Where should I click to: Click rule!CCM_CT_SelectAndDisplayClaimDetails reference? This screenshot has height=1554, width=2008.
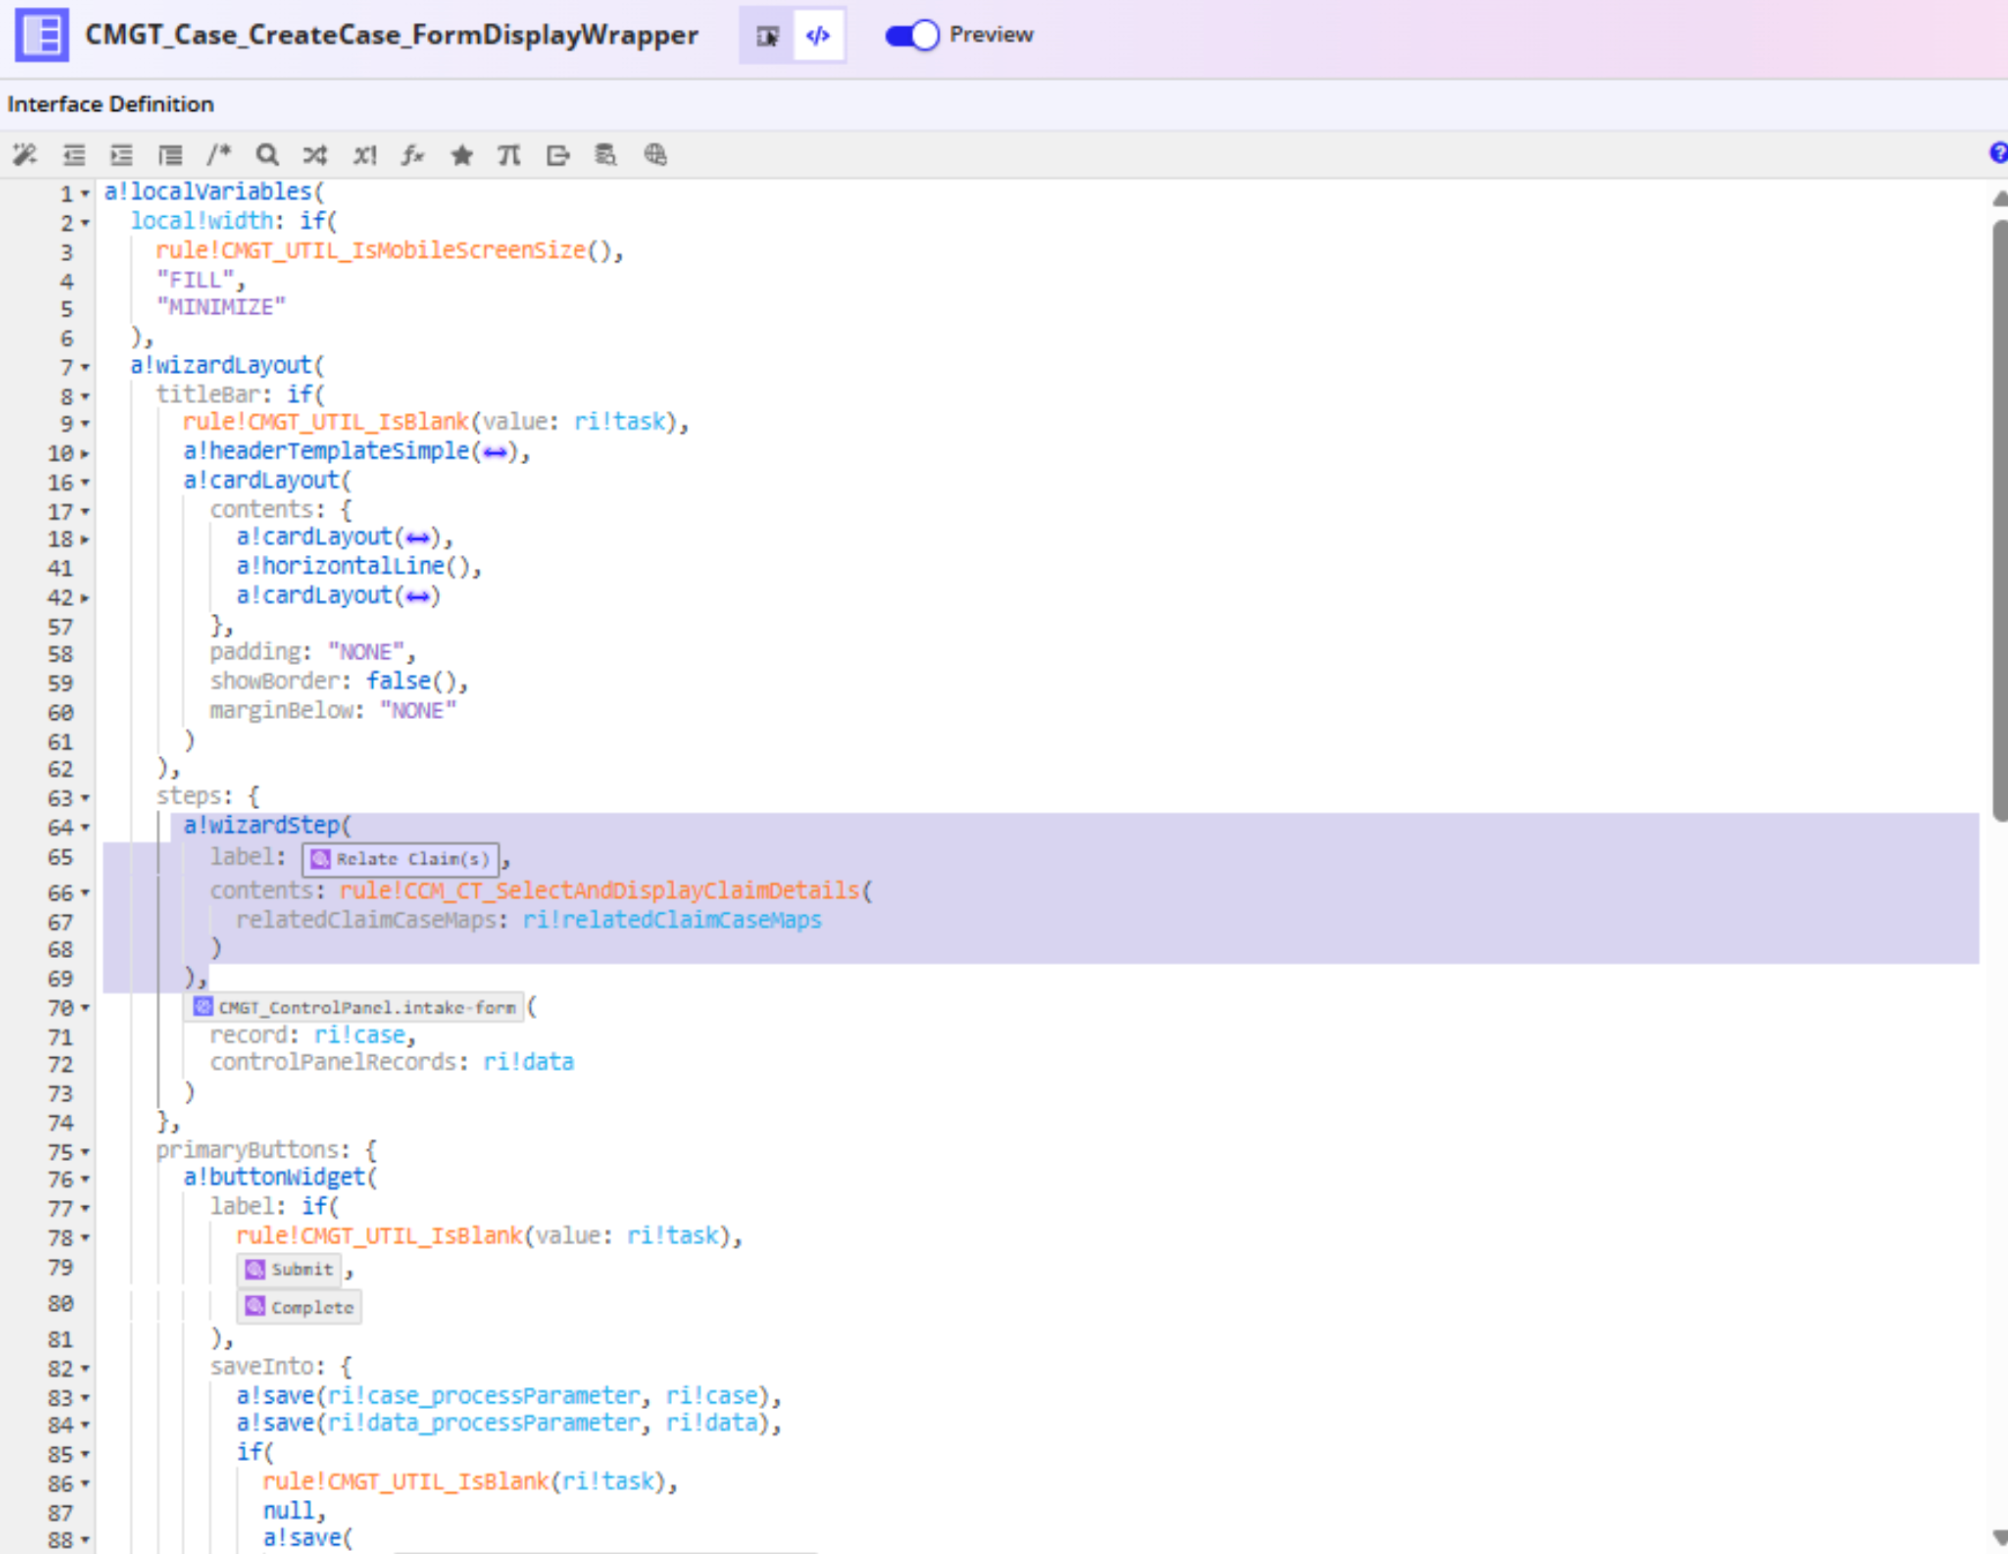coord(599,890)
